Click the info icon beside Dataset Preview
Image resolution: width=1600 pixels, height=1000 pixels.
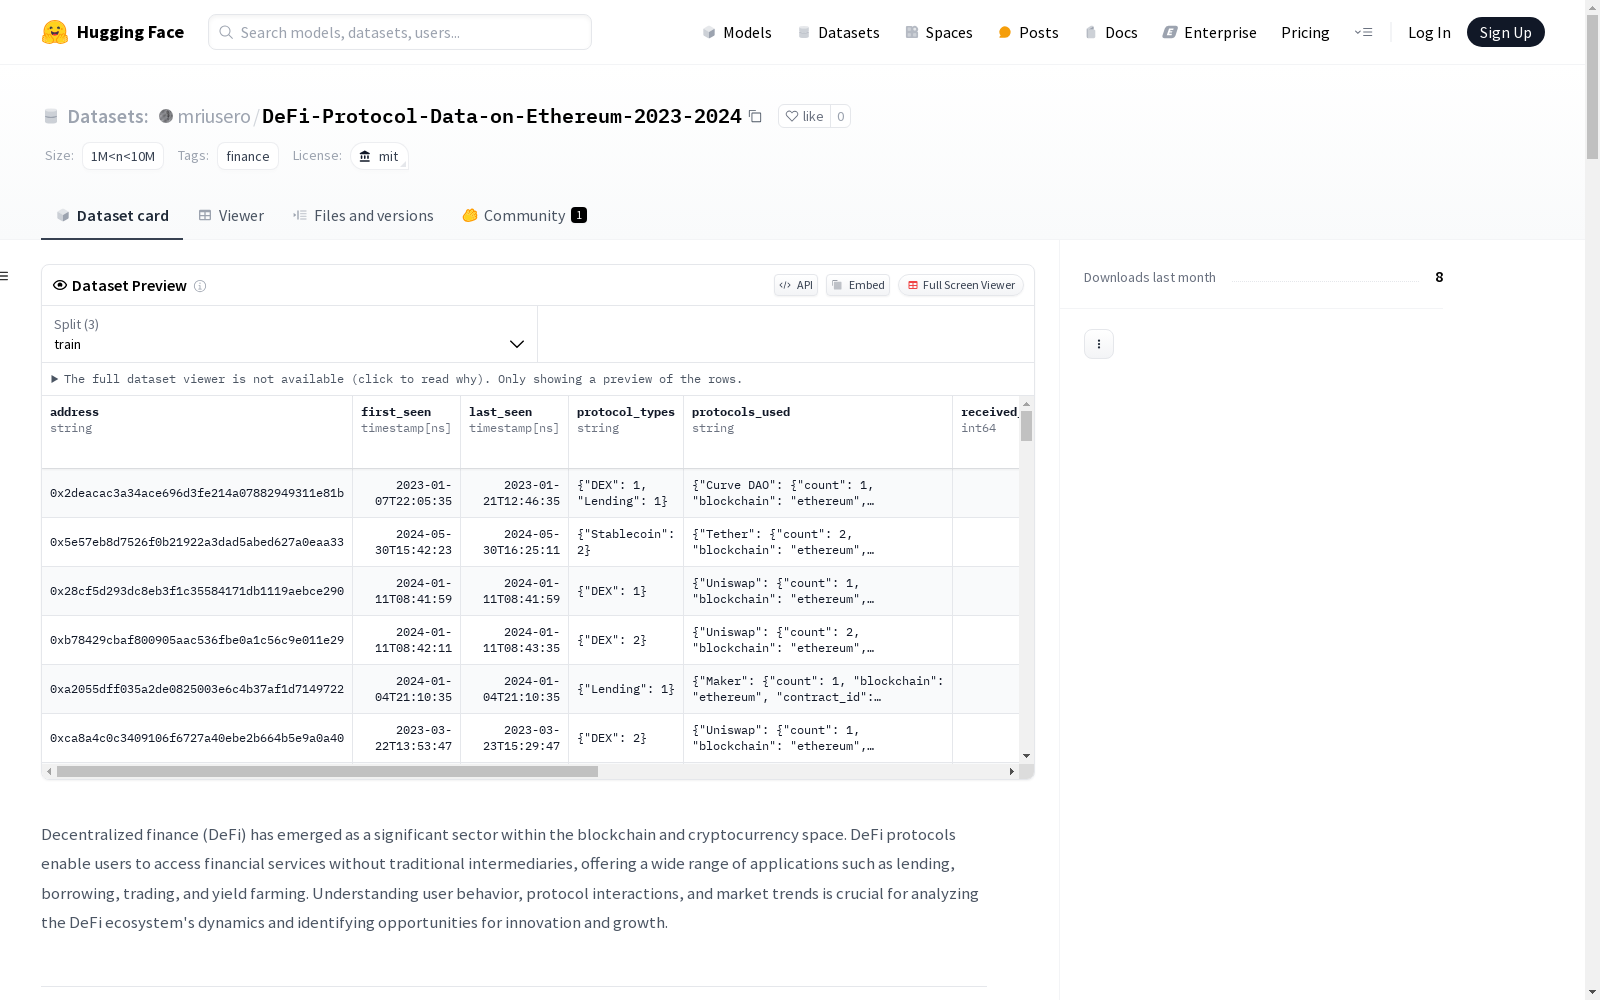(x=200, y=286)
